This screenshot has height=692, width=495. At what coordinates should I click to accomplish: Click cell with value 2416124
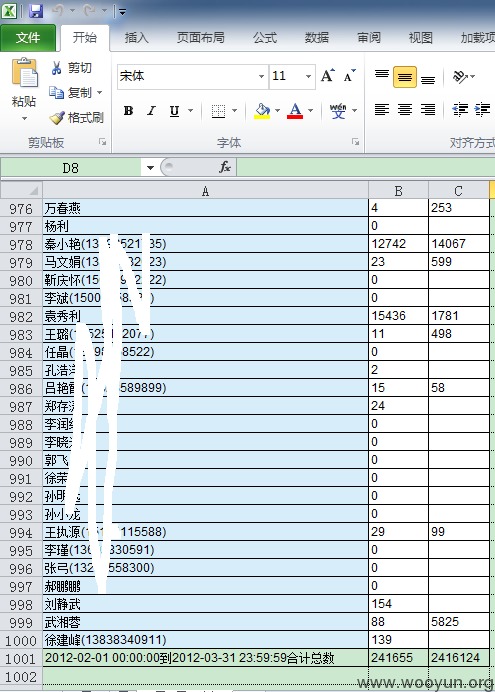tap(459, 658)
